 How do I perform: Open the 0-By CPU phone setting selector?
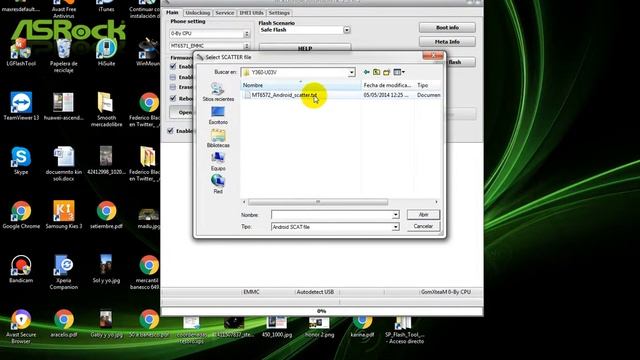(x=209, y=33)
